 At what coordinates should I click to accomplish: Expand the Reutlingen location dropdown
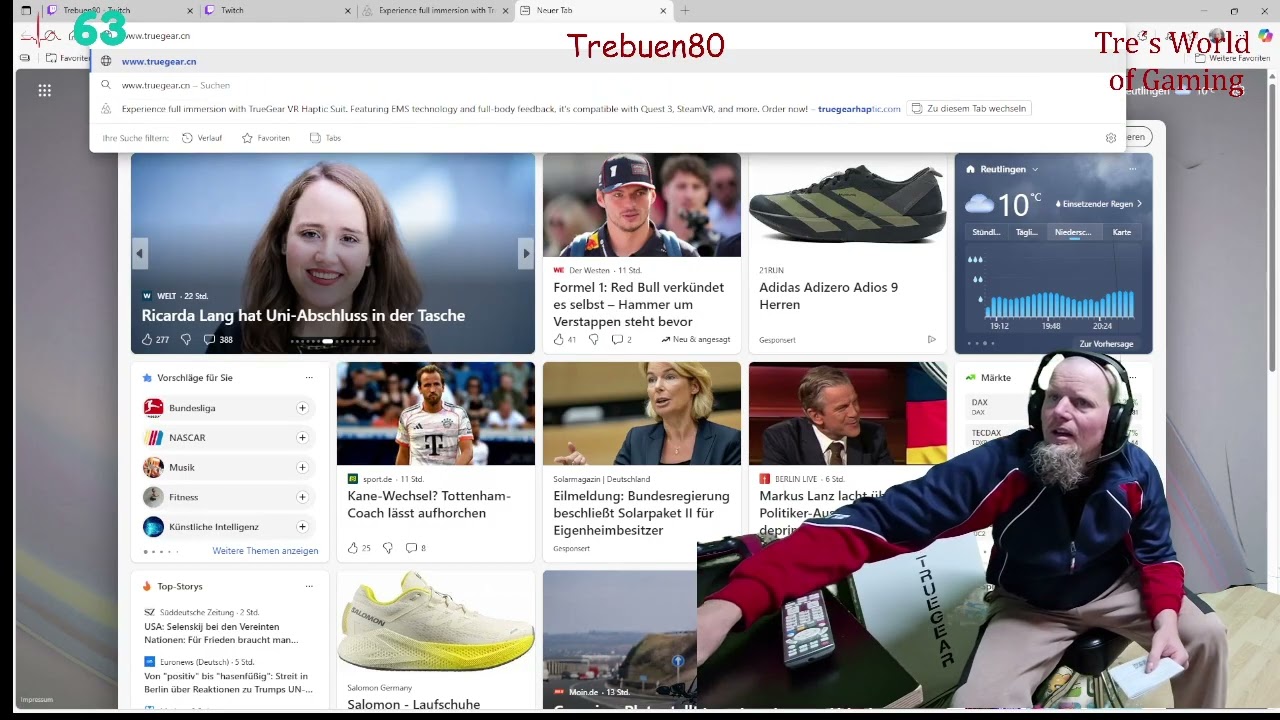click(x=1035, y=170)
